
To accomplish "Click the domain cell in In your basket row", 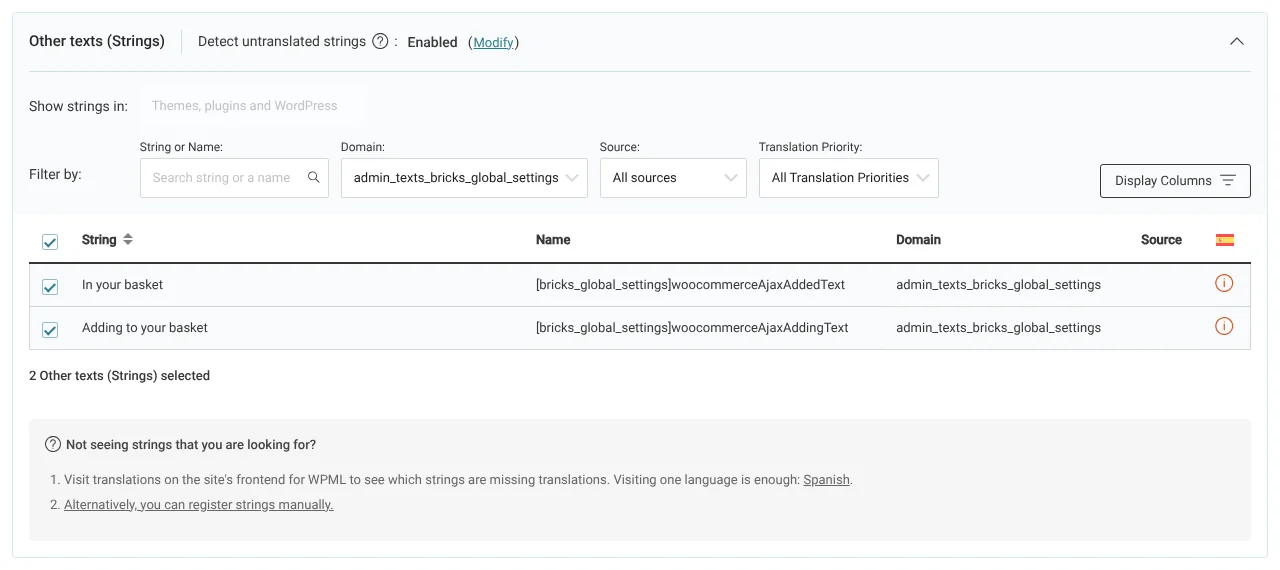I will 998,285.
